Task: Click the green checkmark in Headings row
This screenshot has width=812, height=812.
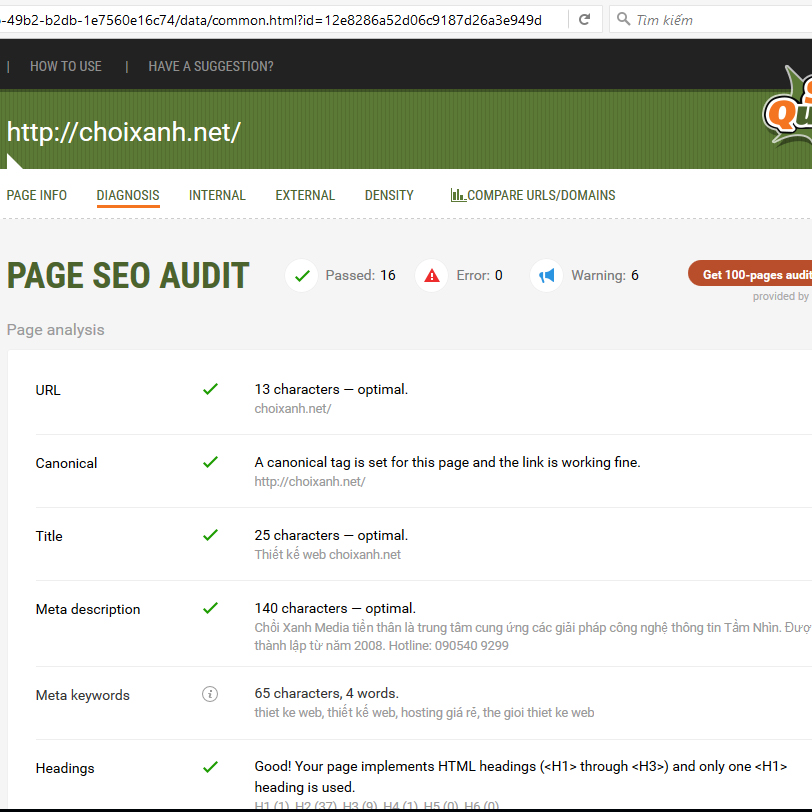Action: click(210, 767)
